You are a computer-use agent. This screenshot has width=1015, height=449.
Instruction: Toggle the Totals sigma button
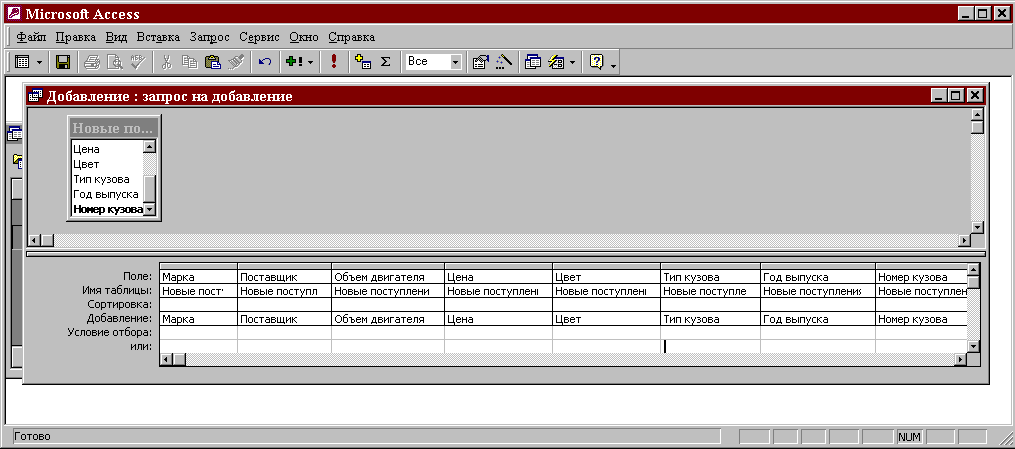(x=385, y=62)
